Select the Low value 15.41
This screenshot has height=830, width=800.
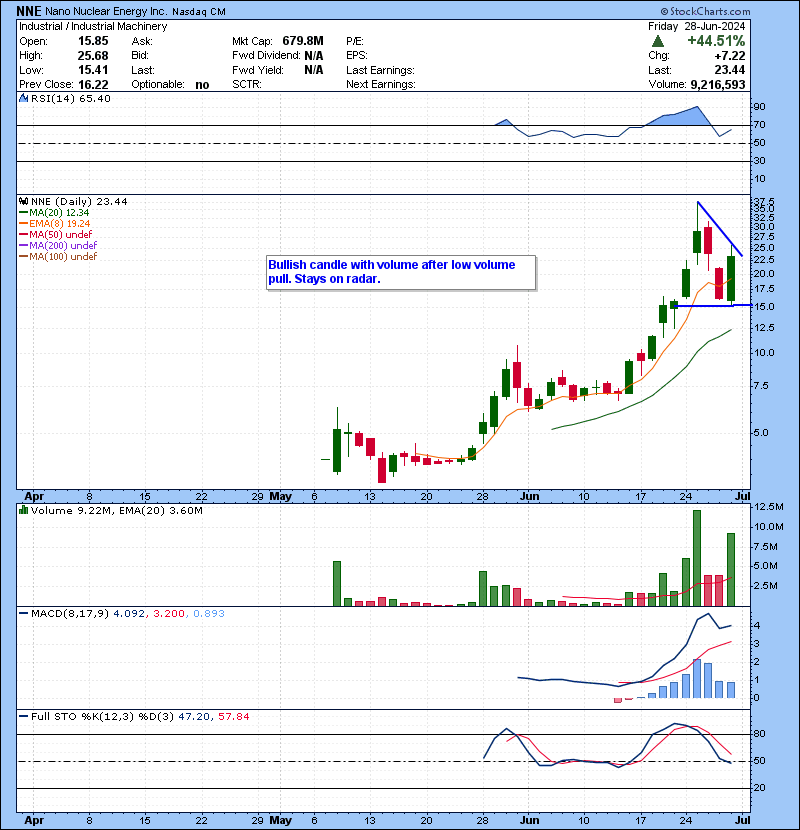93,70
